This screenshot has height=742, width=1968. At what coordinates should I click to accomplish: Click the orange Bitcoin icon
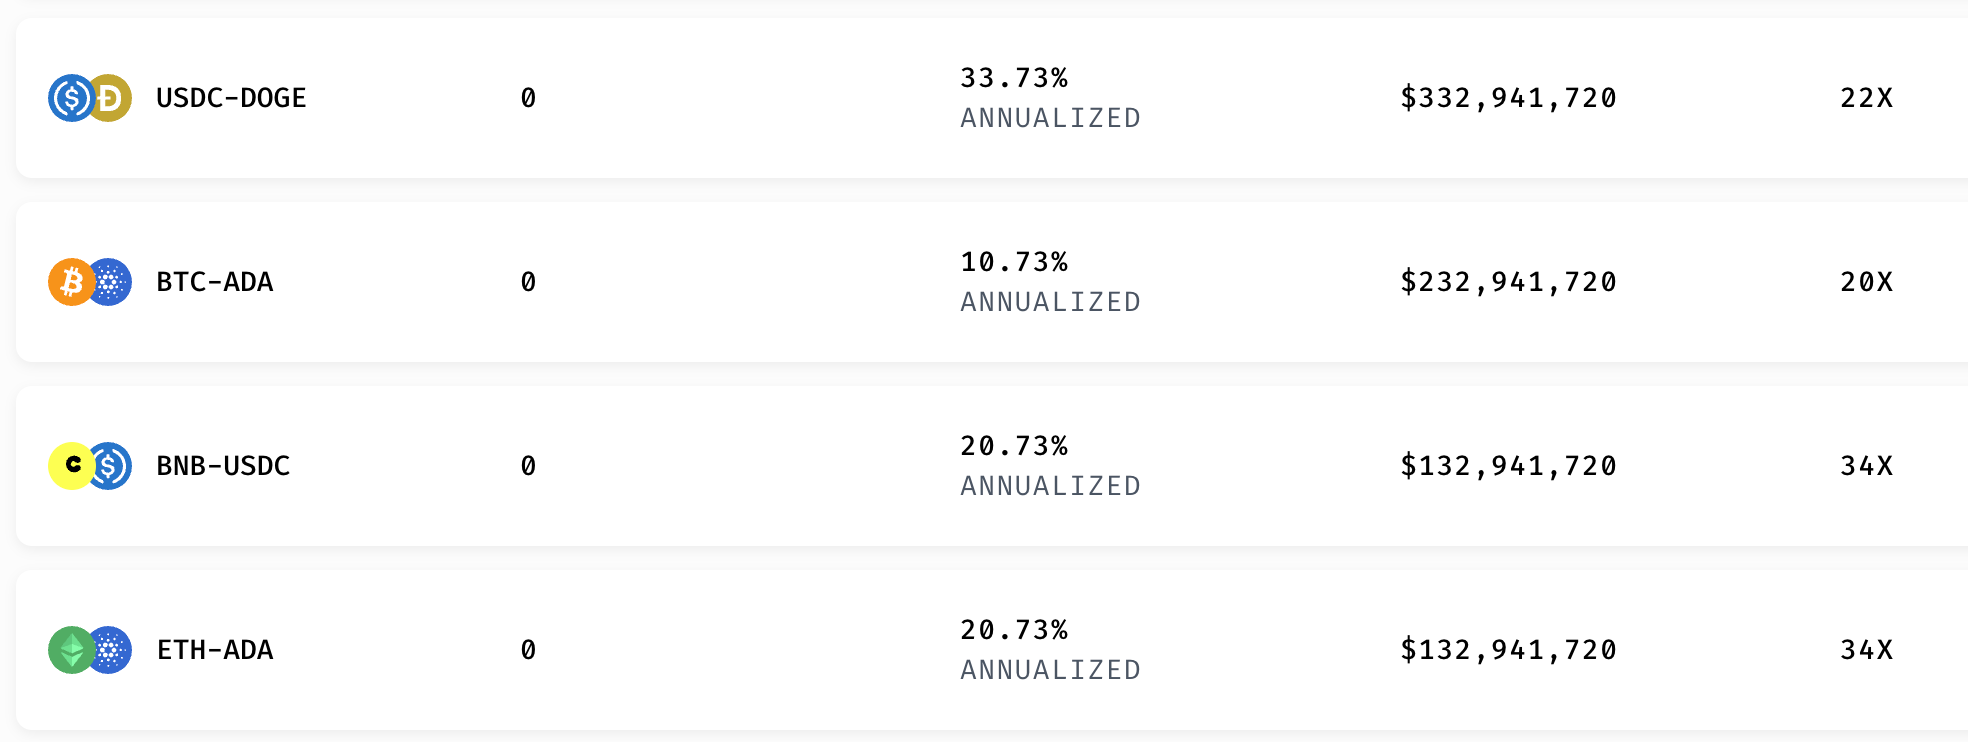tap(72, 282)
